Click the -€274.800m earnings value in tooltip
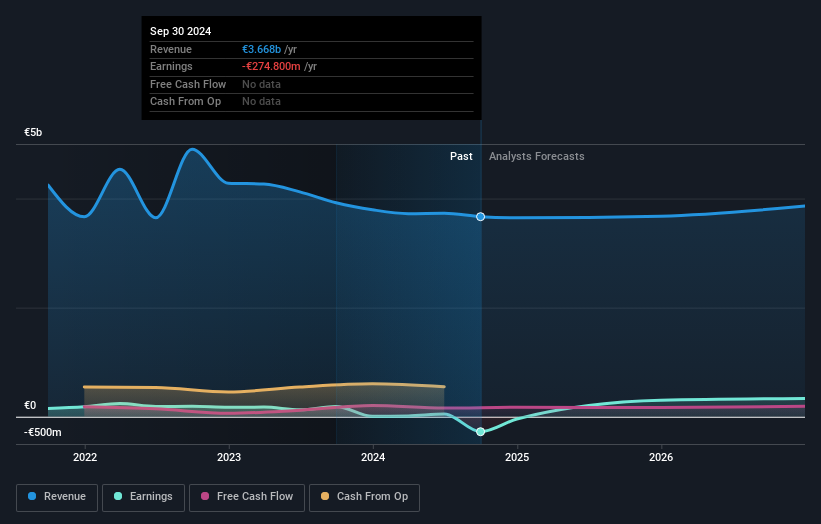This screenshot has height=524, width=821. click(x=271, y=66)
